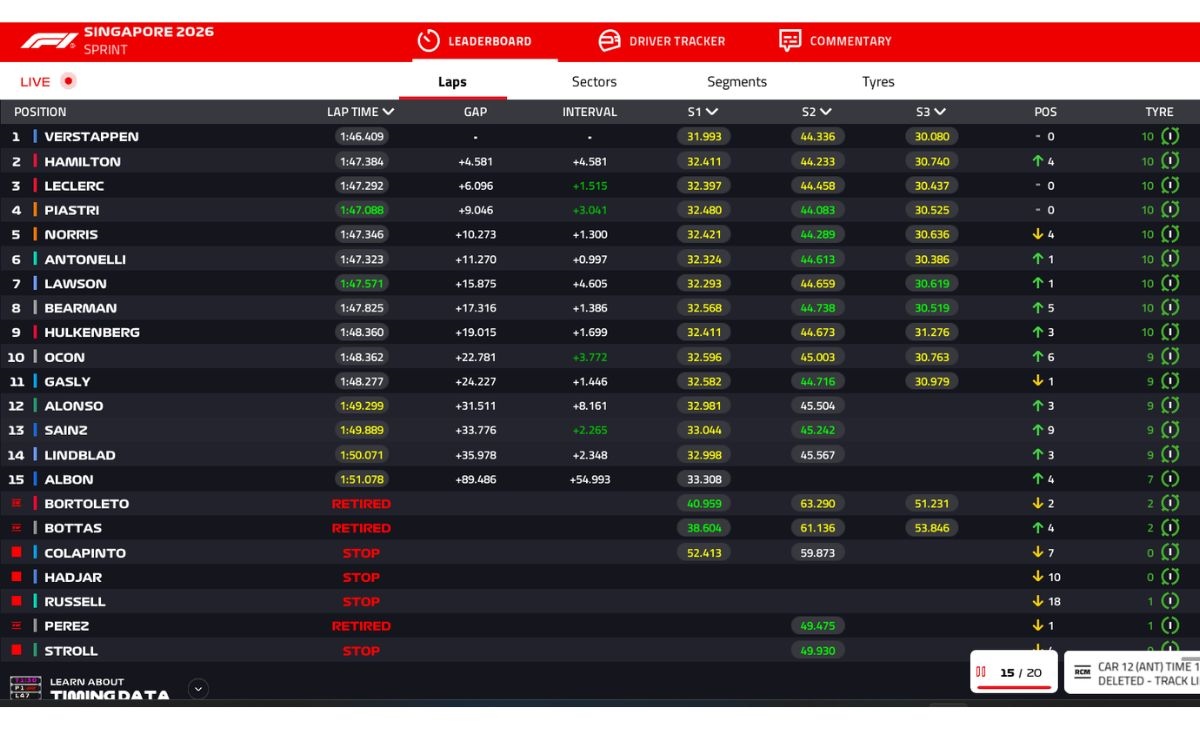Click Colapinto's red stop square icon

point(16,552)
